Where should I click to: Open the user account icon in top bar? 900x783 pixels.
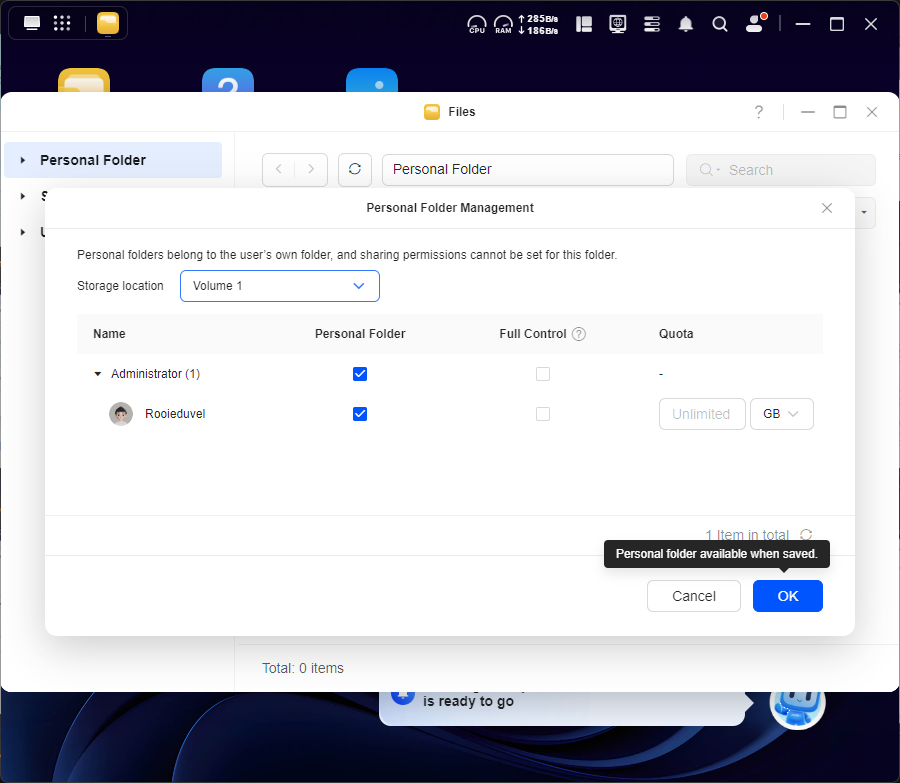click(755, 24)
